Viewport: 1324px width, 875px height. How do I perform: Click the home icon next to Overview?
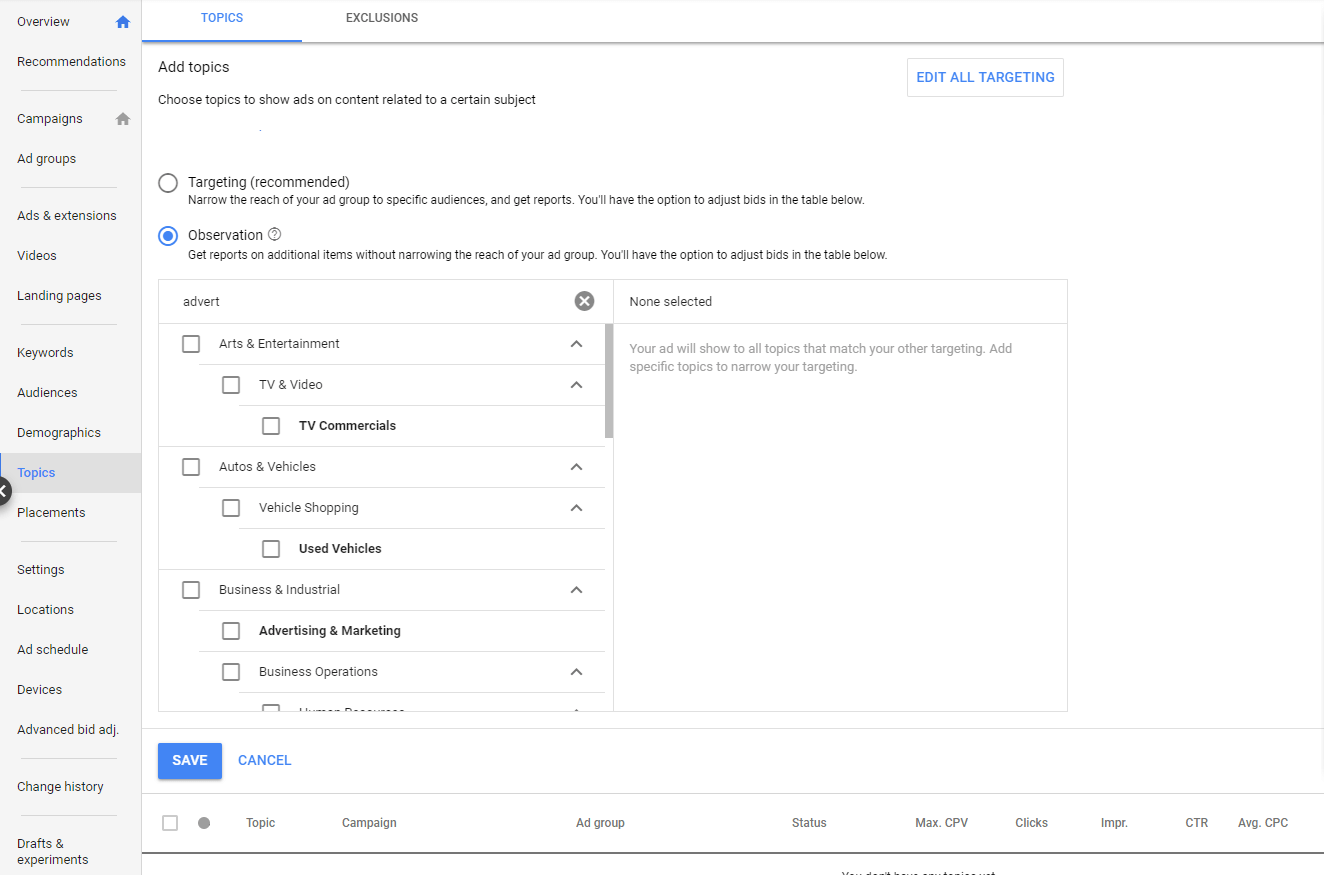[x=122, y=21]
